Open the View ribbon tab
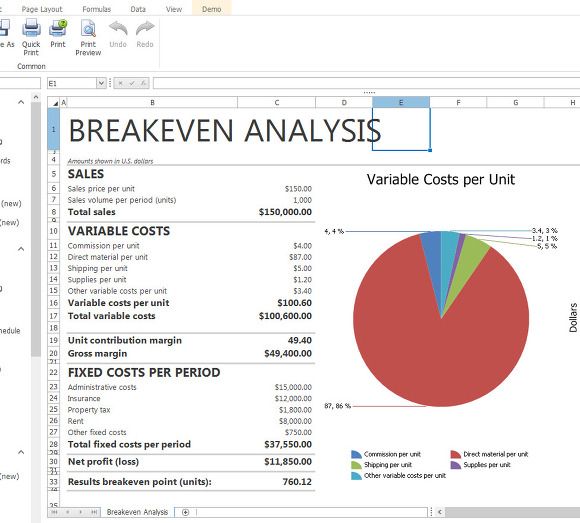Image resolution: width=580 pixels, height=523 pixels. click(174, 9)
